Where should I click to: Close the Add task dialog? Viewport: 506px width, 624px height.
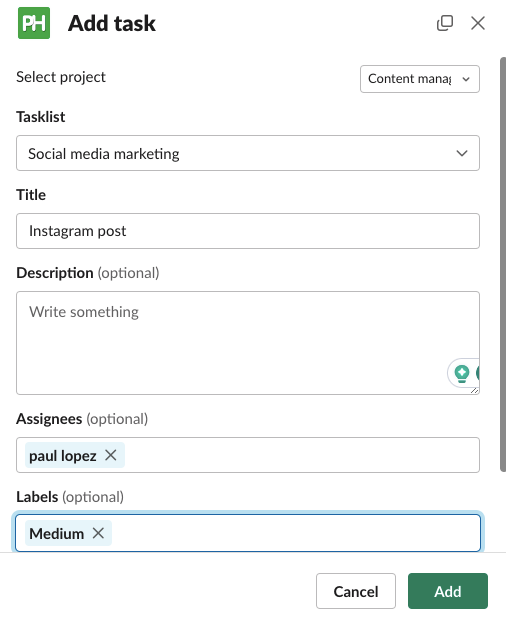[x=478, y=23]
